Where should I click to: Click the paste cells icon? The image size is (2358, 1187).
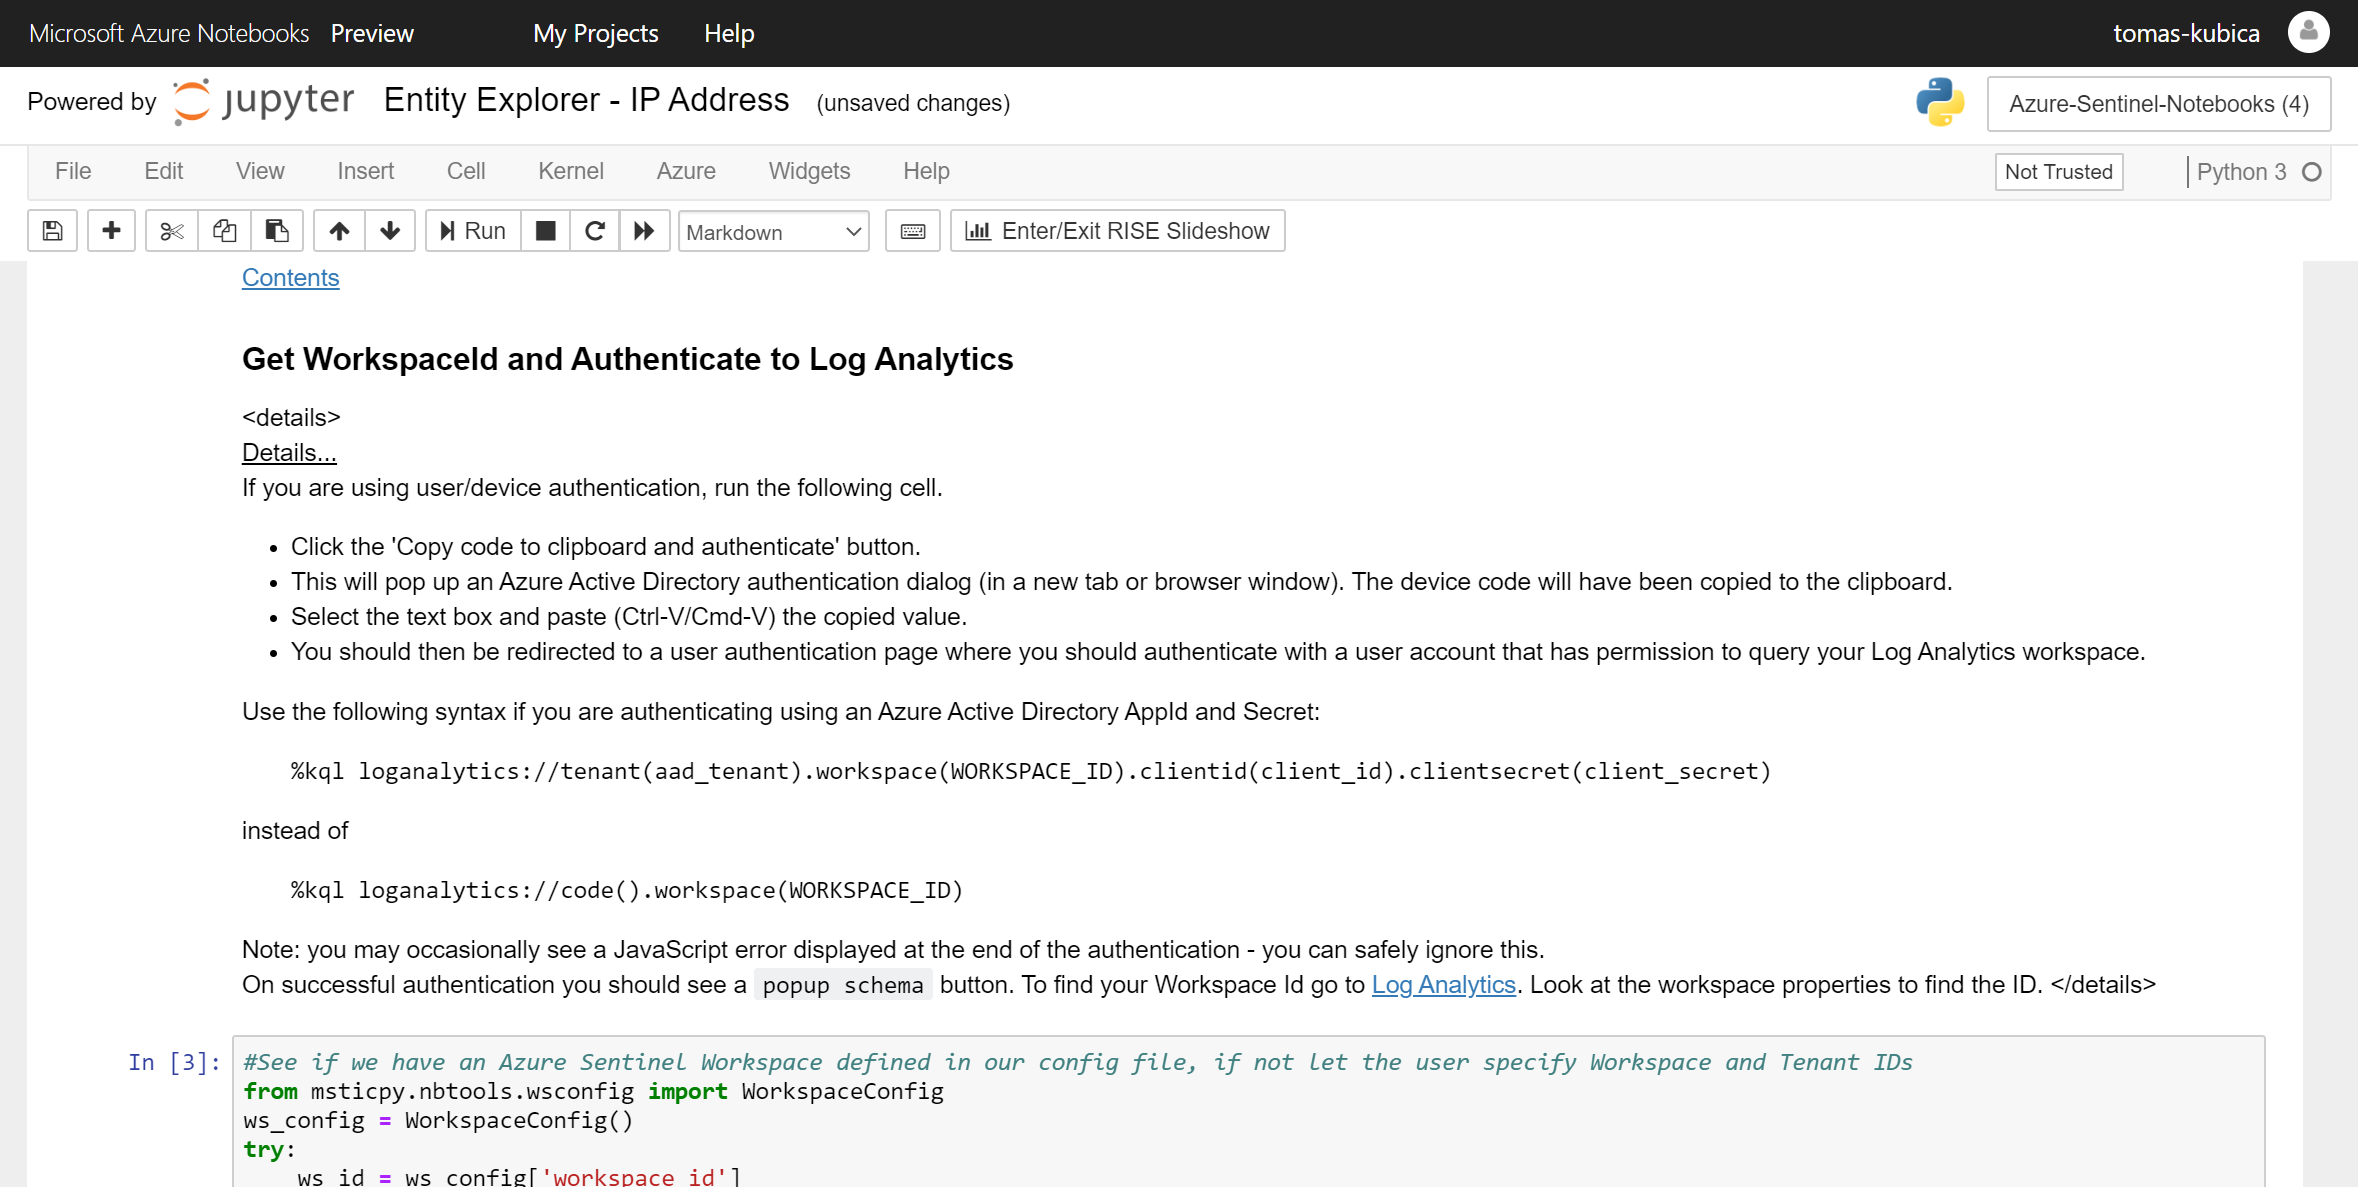click(x=277, y=231)
